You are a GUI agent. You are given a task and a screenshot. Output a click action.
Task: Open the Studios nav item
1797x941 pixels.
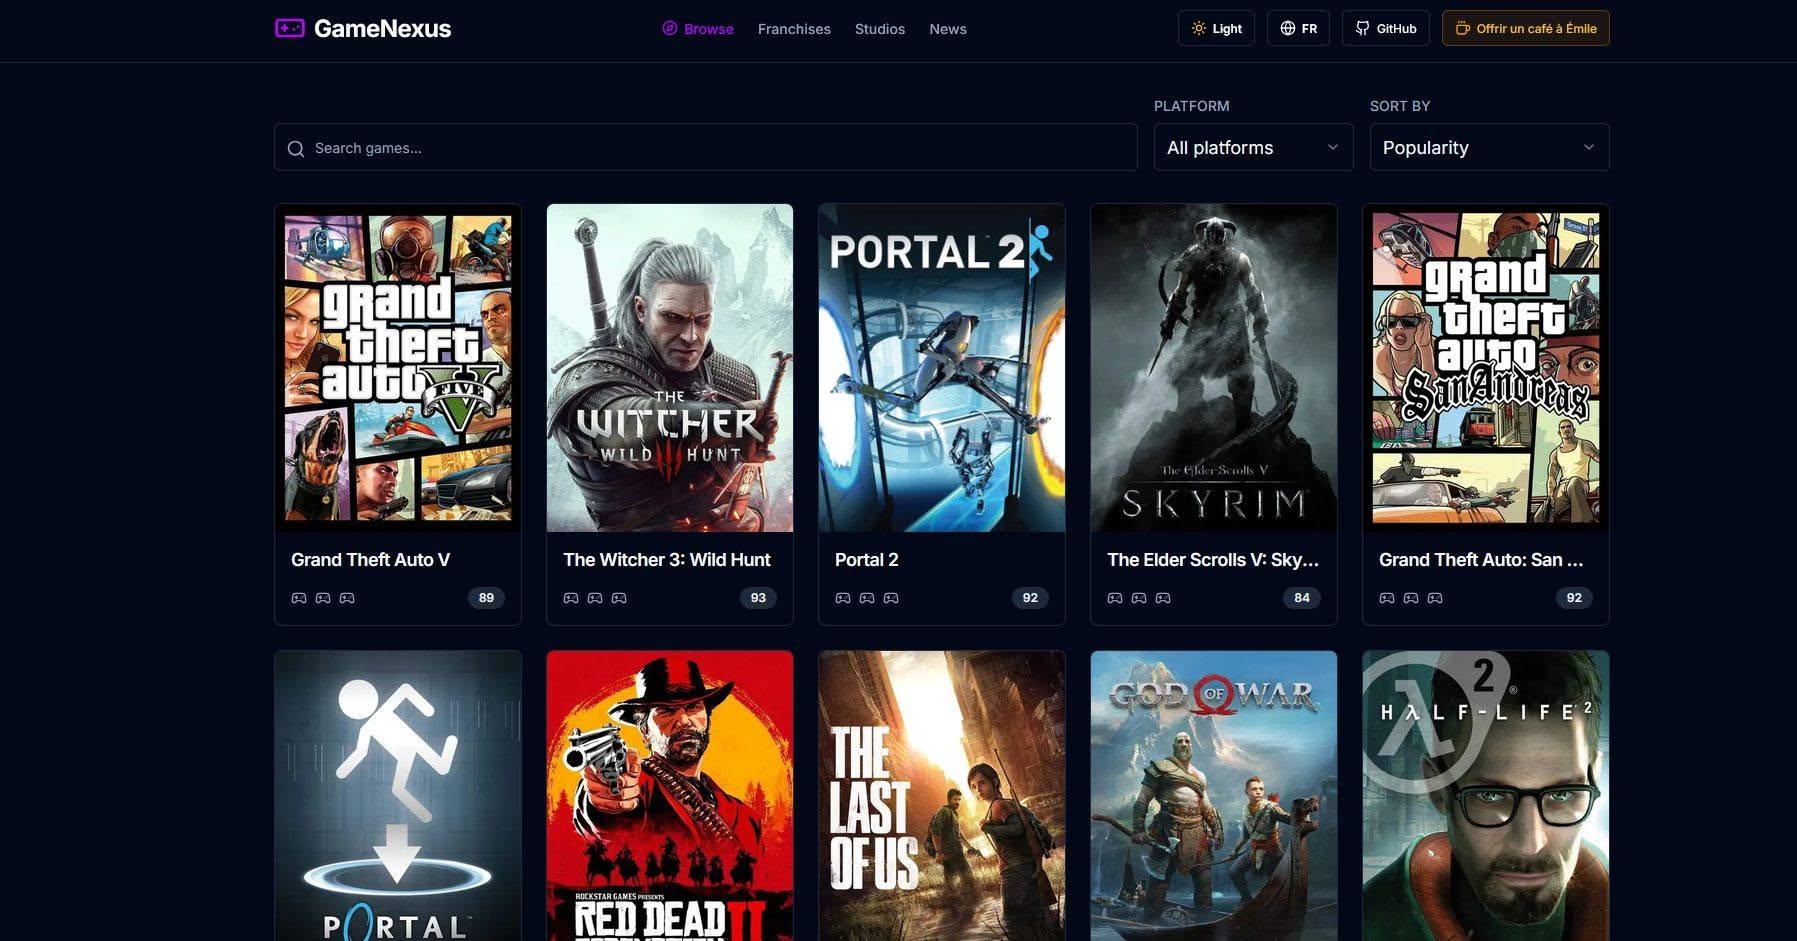pyautogui.click(x=880, y=29)
